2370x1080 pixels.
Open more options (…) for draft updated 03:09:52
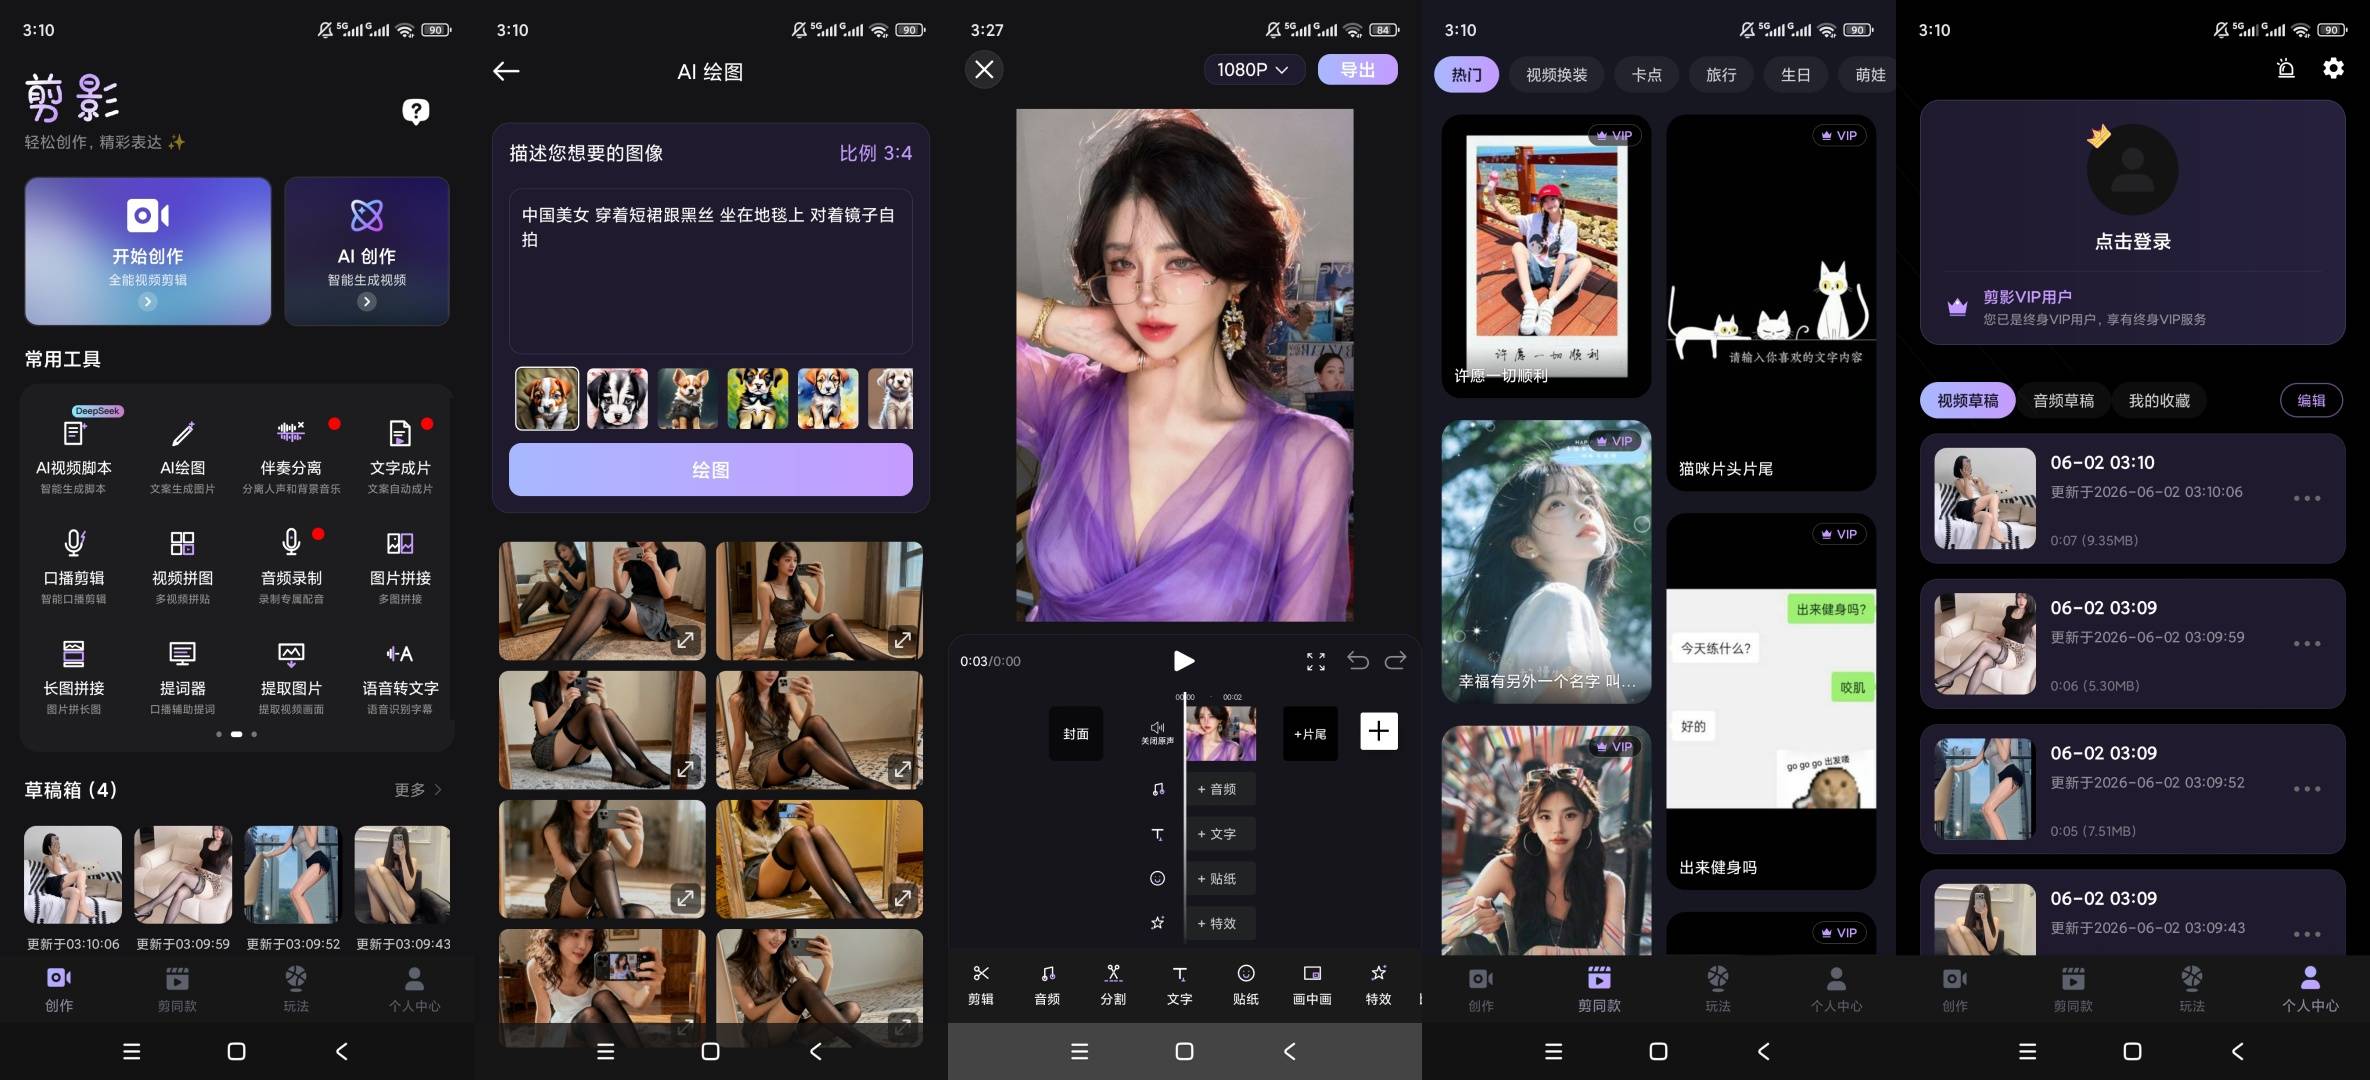(x=2307, y=789)
